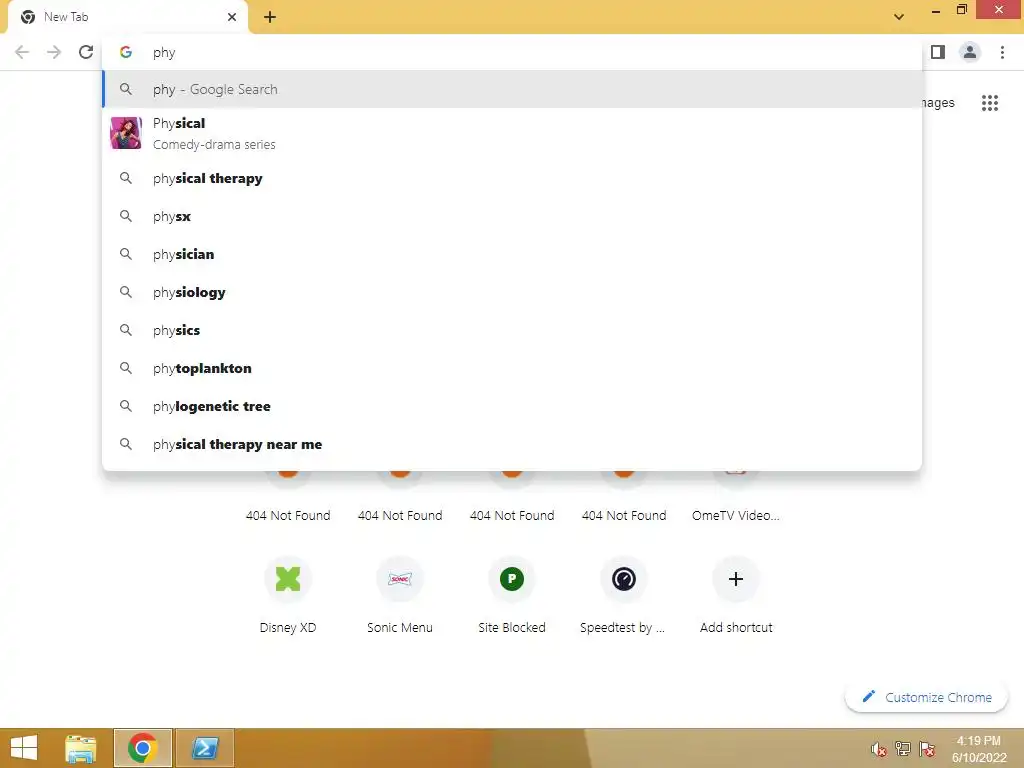This screenshot has width=1024, height=768.
Task: Click the Customize Chrome button
Action: coord(926,697)
